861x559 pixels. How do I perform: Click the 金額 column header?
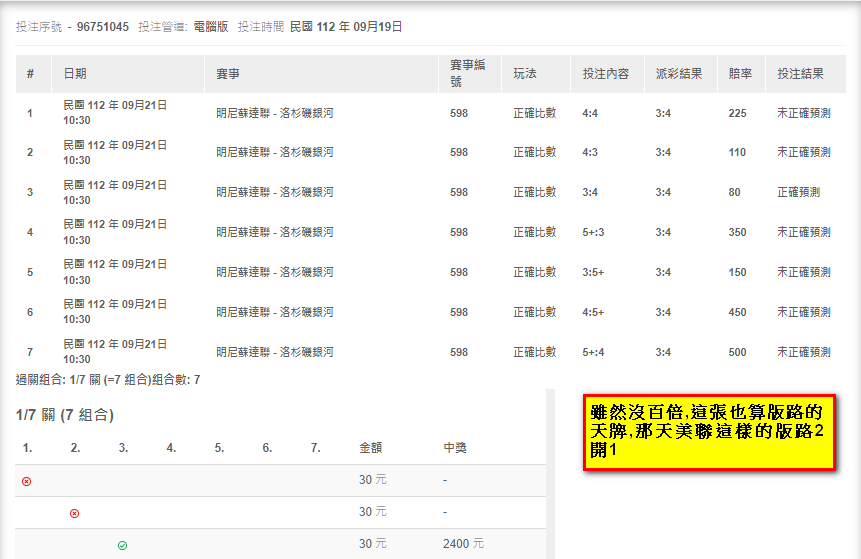point(371,448)
